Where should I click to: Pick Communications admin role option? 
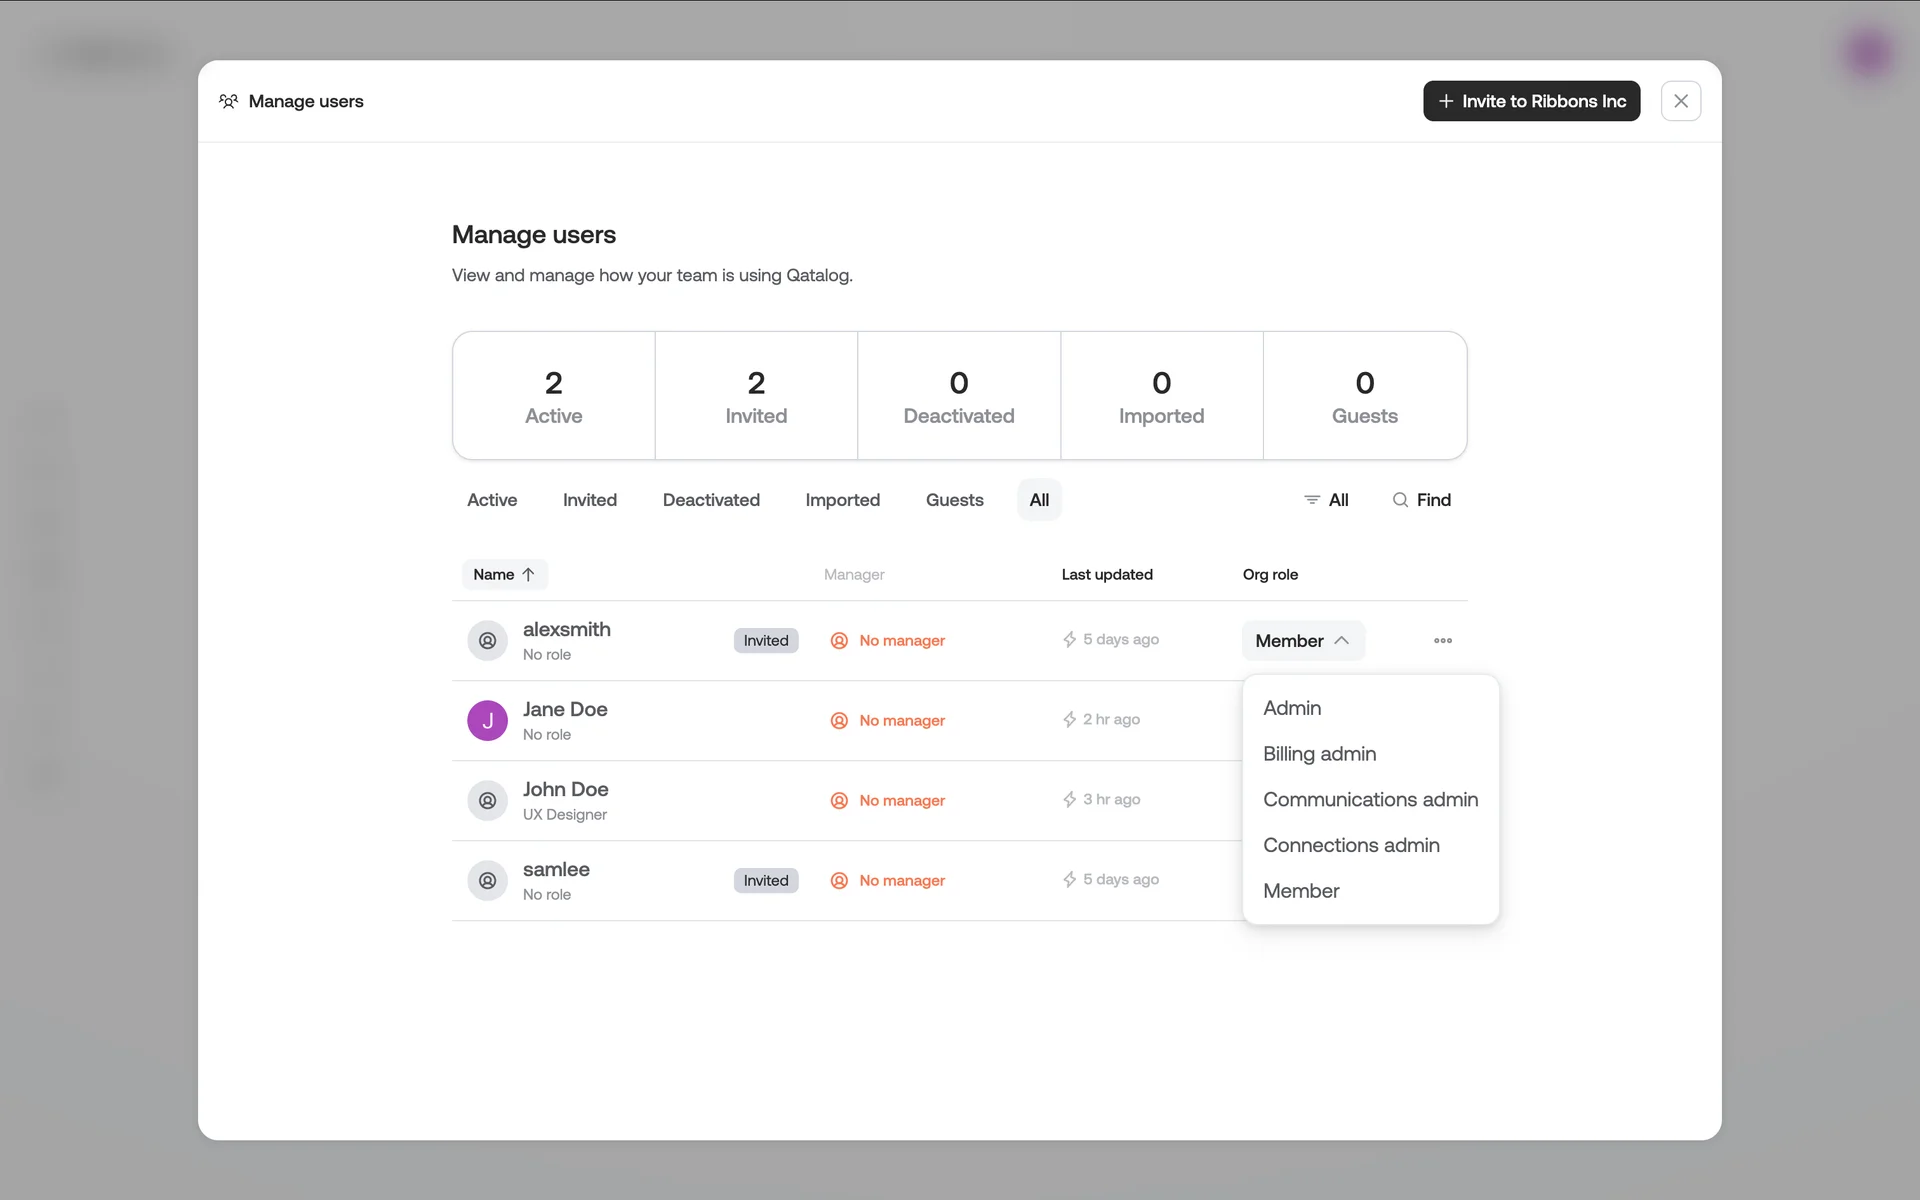(1369, 799)
